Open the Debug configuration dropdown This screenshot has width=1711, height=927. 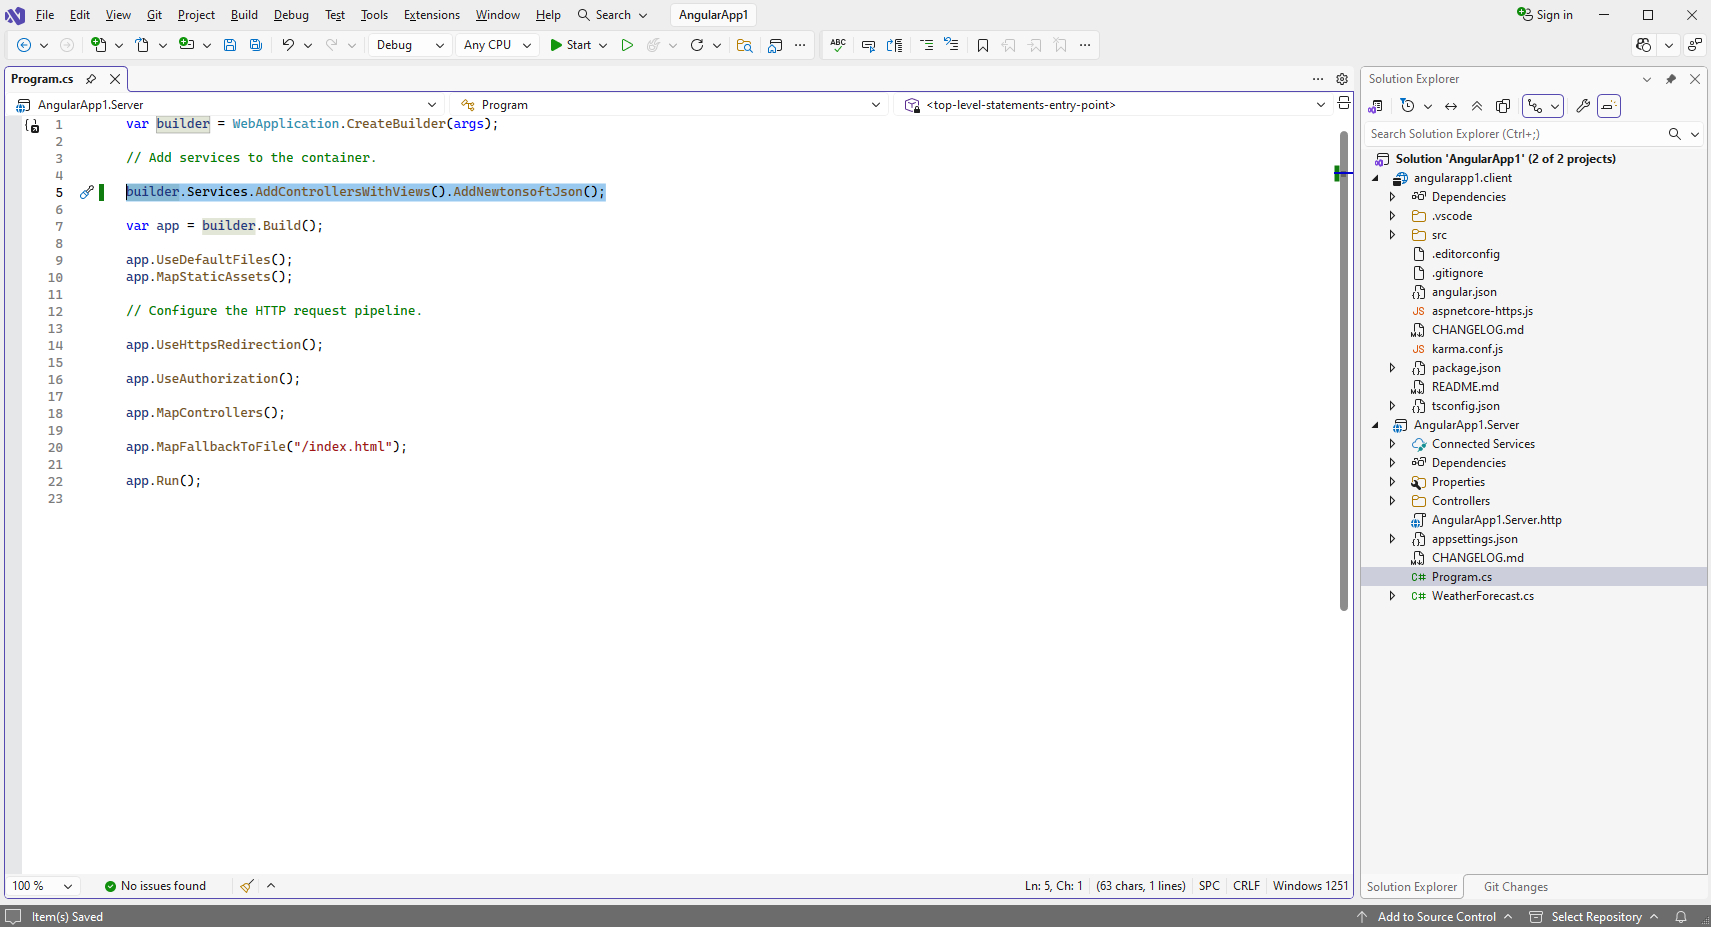[x=410, y=45]
